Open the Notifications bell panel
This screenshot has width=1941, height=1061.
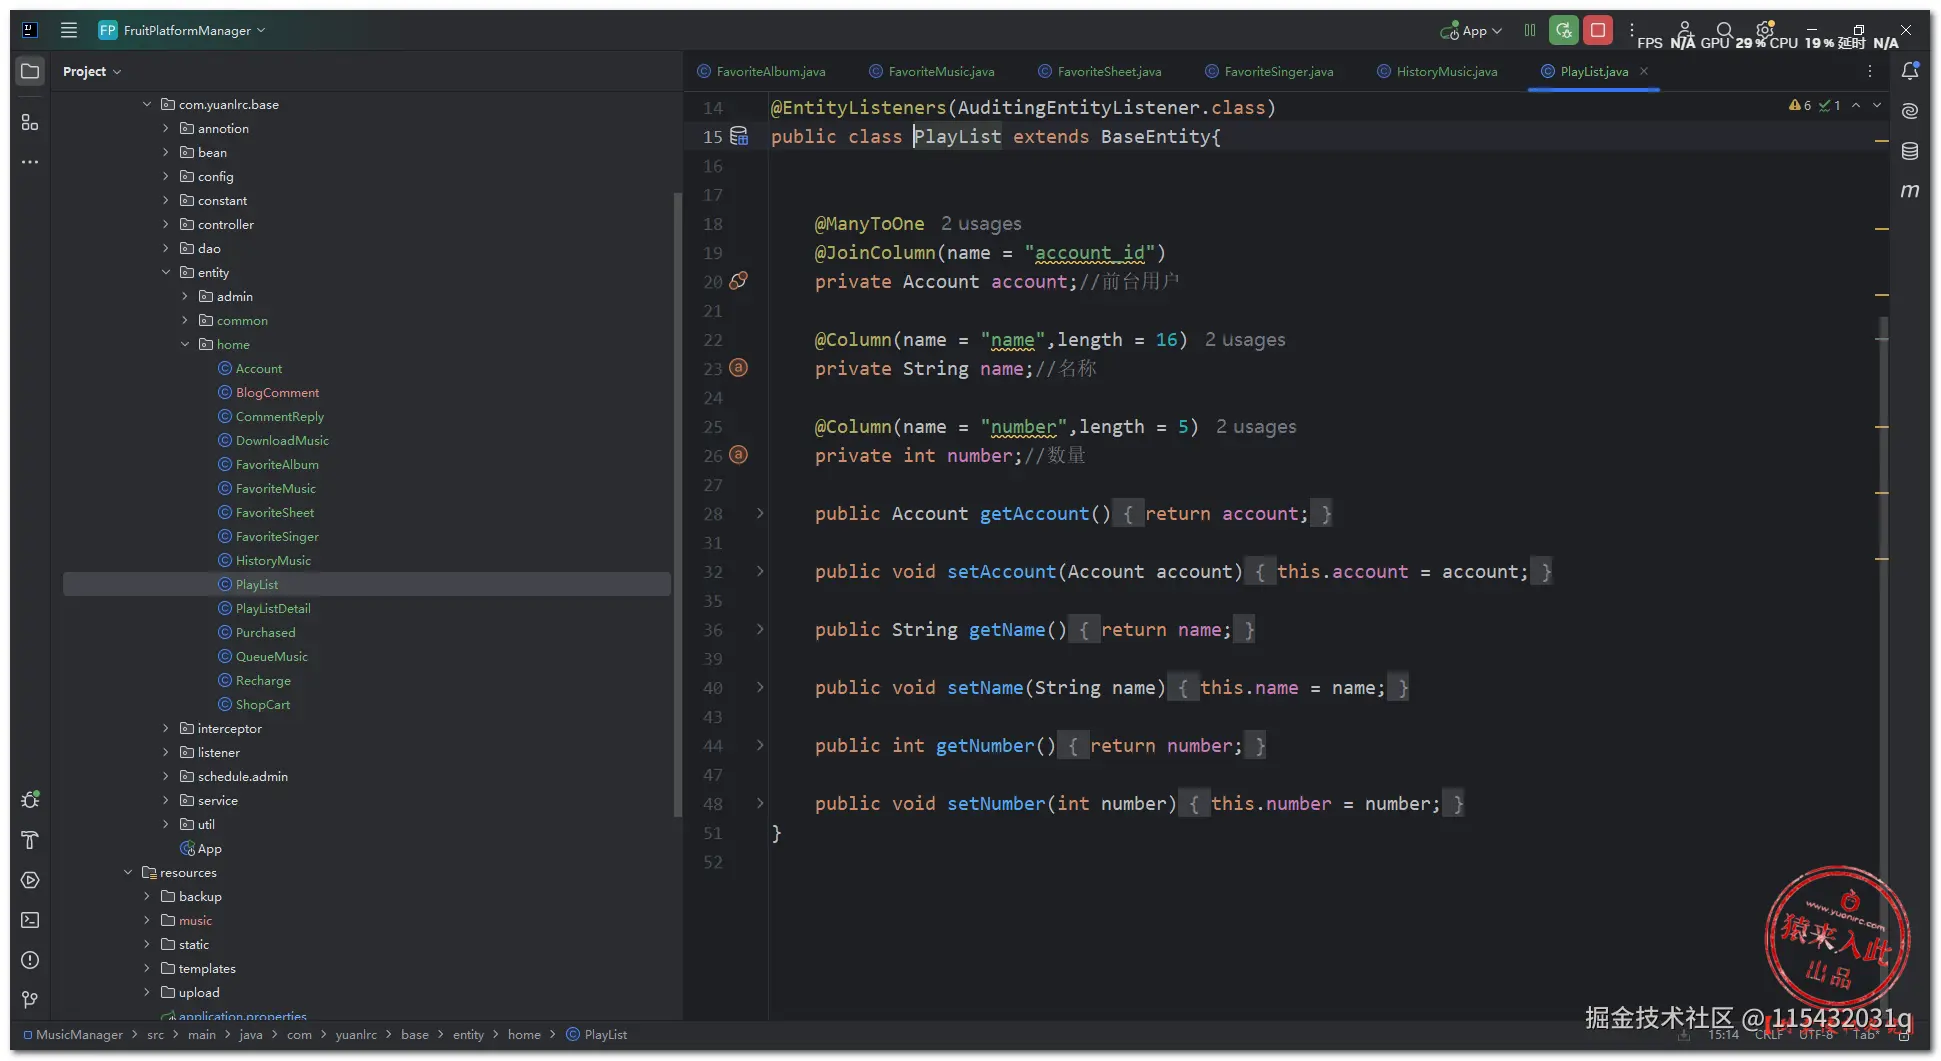click(x=1910, y=71)
